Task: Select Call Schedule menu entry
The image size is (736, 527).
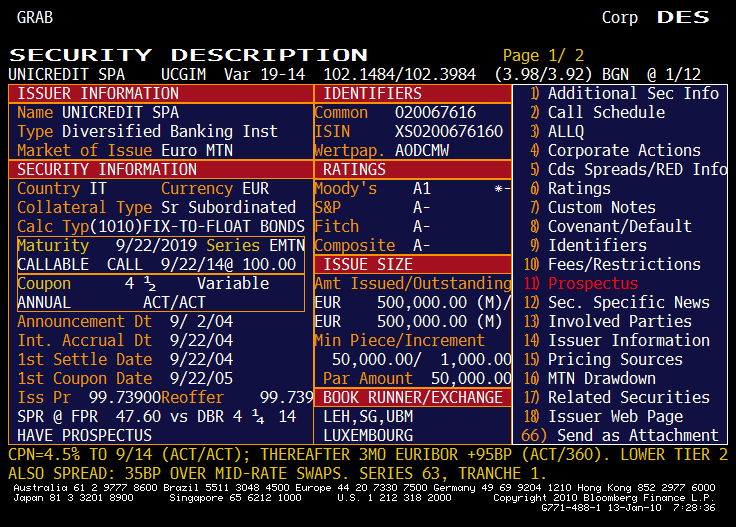Action: point(606,112)
